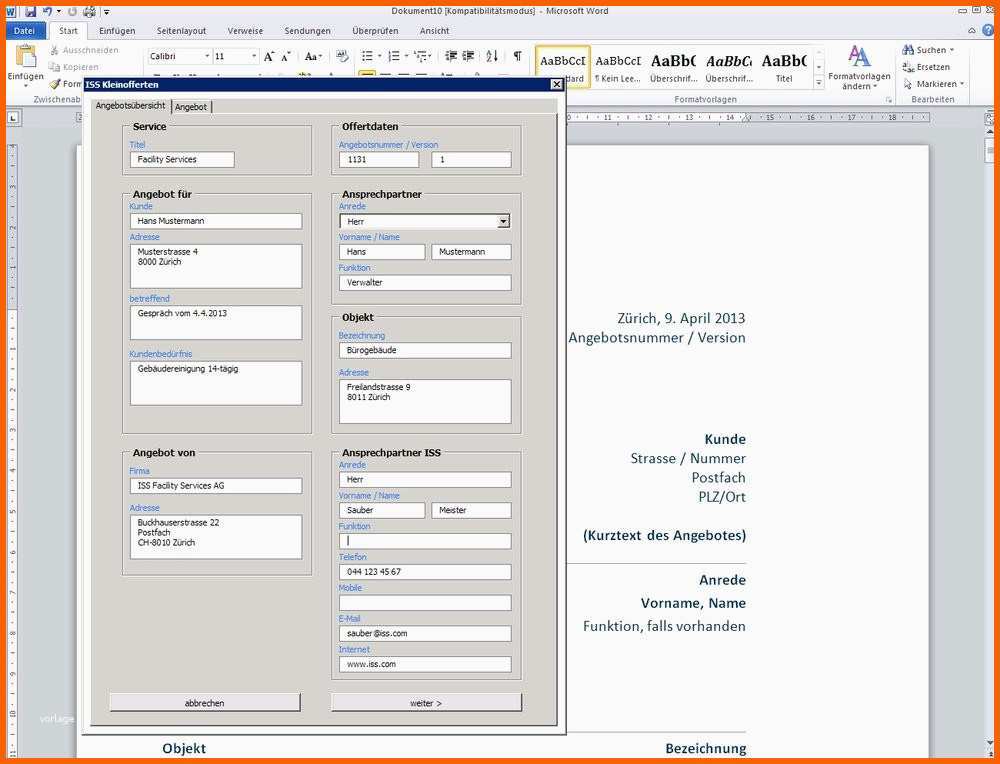The width and height of the screenshot is (1000, 764).
Task: Show paragraph marks with the pilcrow icon
Action: point(517,57)
